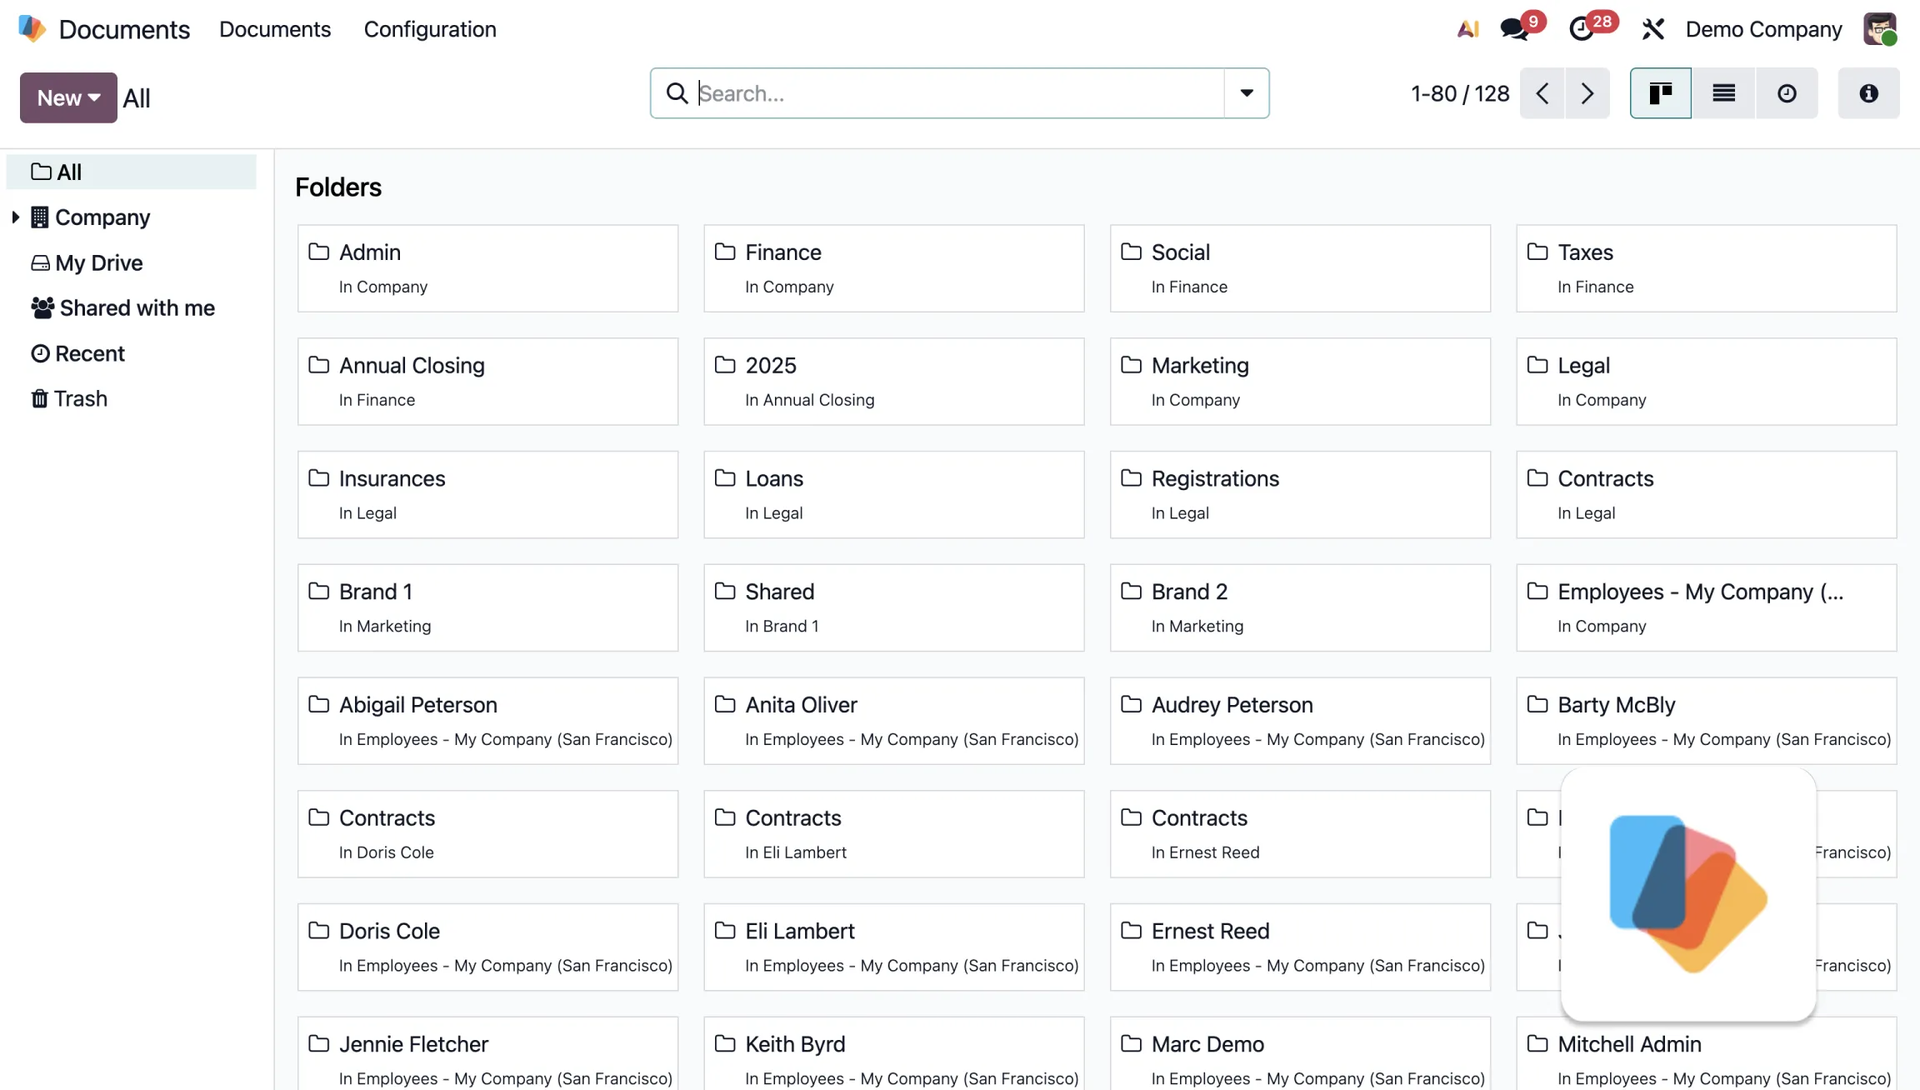Open the Legal folder card
1920x1090 pixels.
[1706, 381]
